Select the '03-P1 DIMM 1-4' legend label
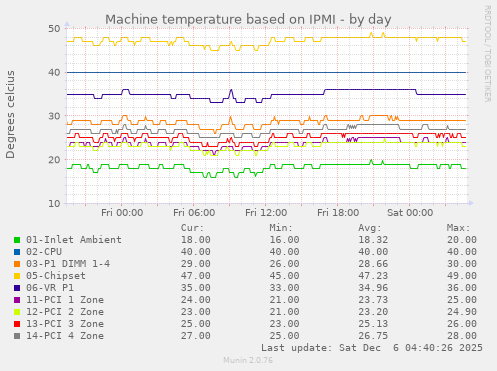The width and height of the screenshot is (497, 371). point(68,264)
